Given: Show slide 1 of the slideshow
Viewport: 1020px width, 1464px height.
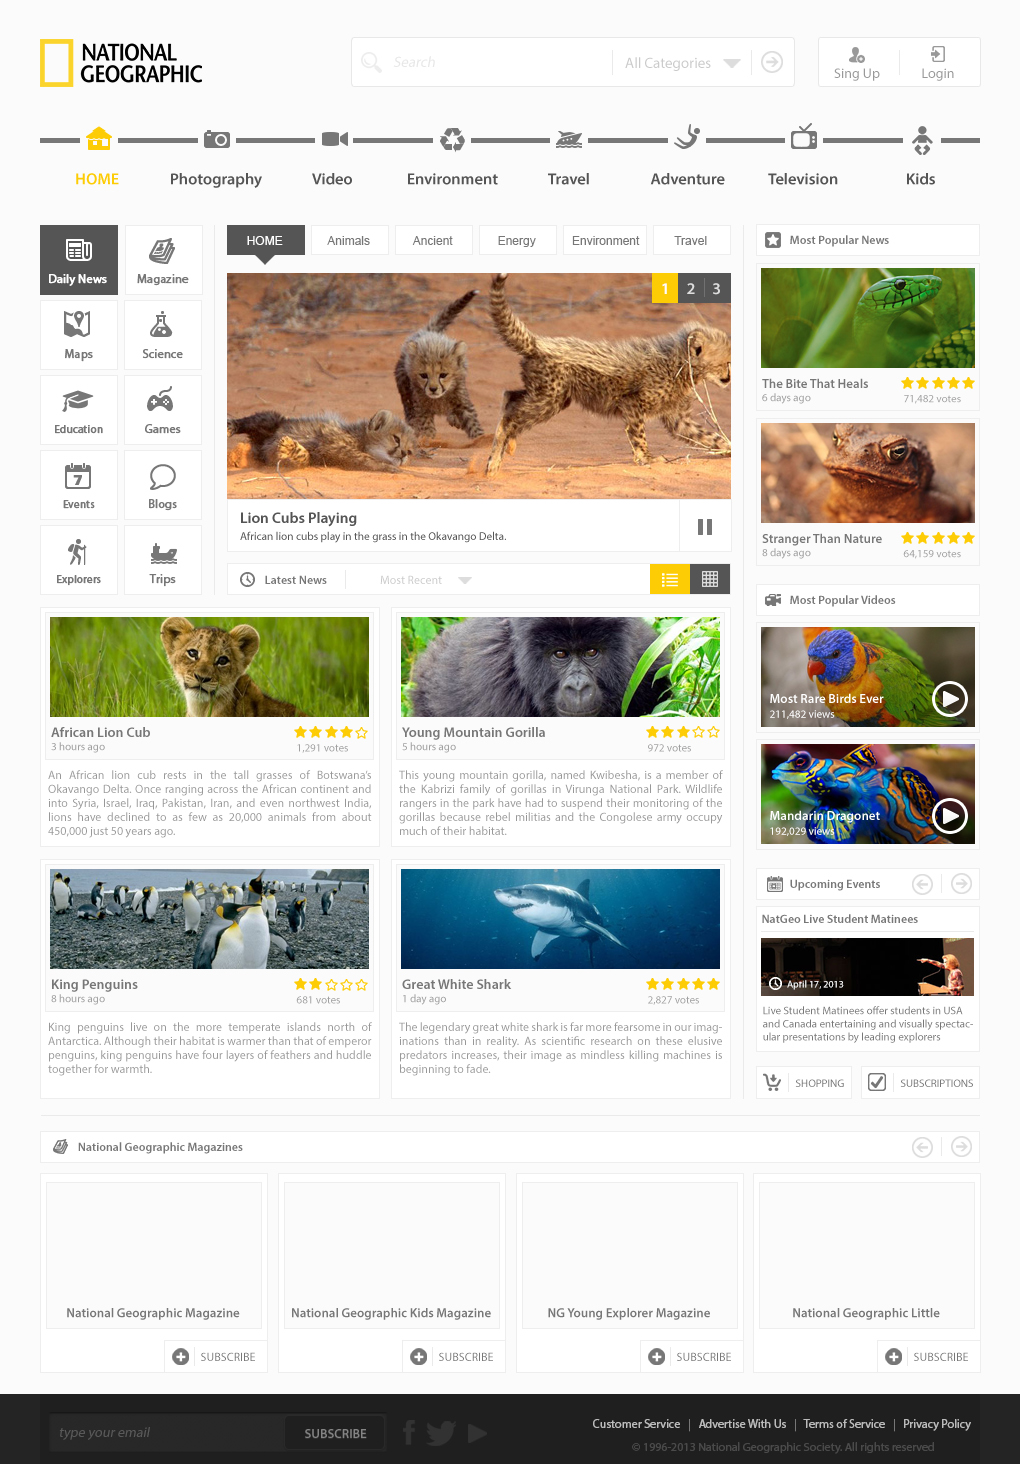Looking at the screenshot, I should coord(665,288).
